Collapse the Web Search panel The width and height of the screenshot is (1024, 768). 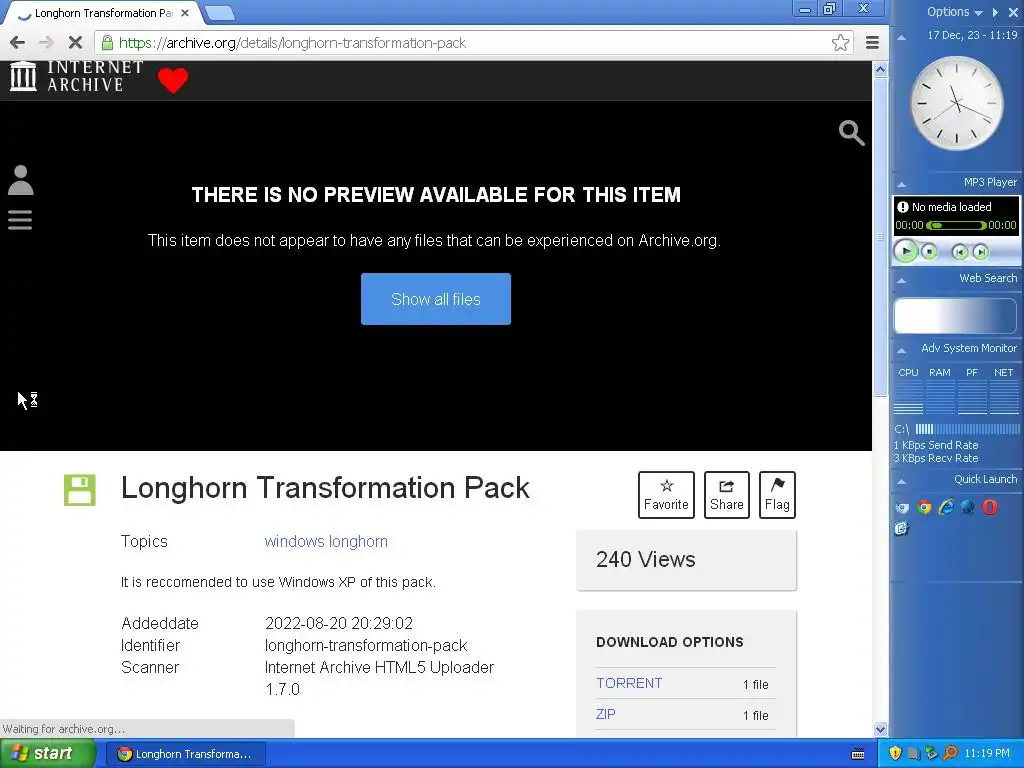pyautogui.click(x=901, y=280)
